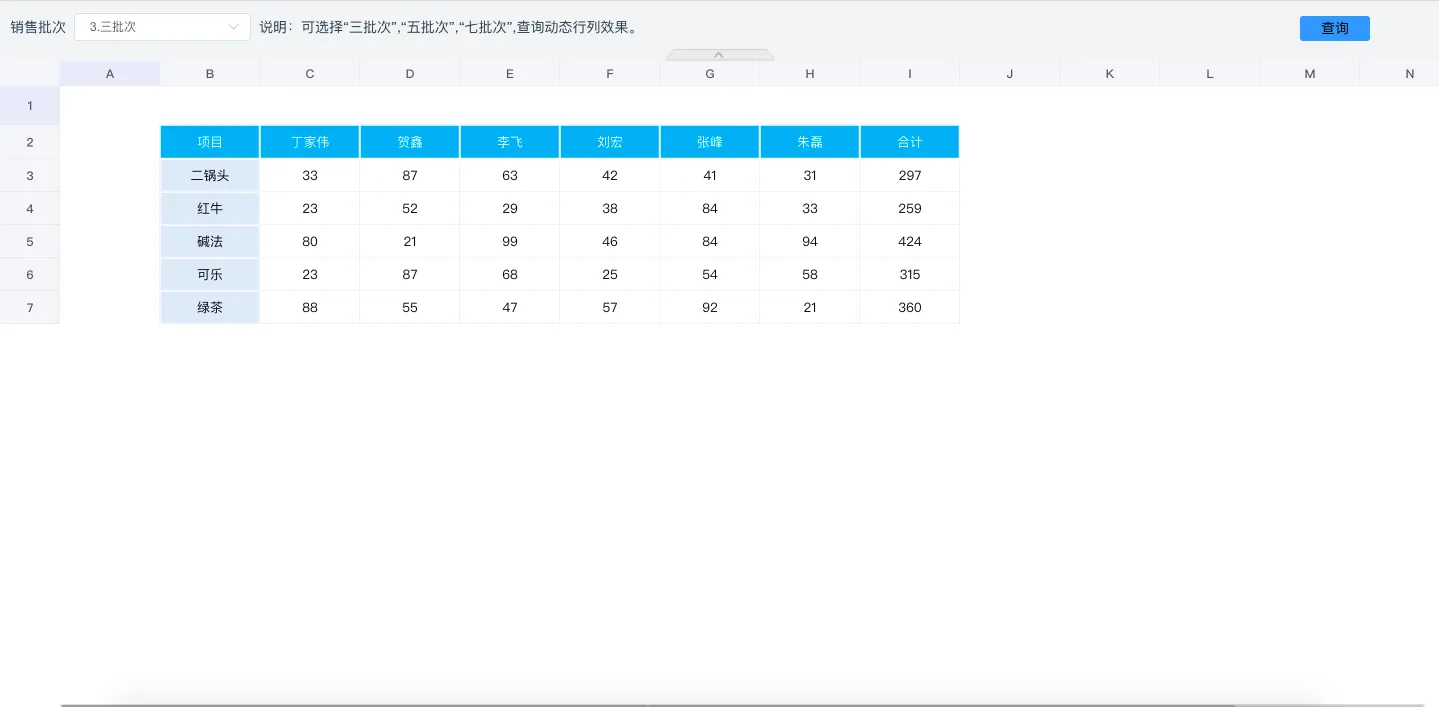The height and width of the screenshot is (707, 1439).
Task: Click the 合计 total header cell
Action: (909, 142)
